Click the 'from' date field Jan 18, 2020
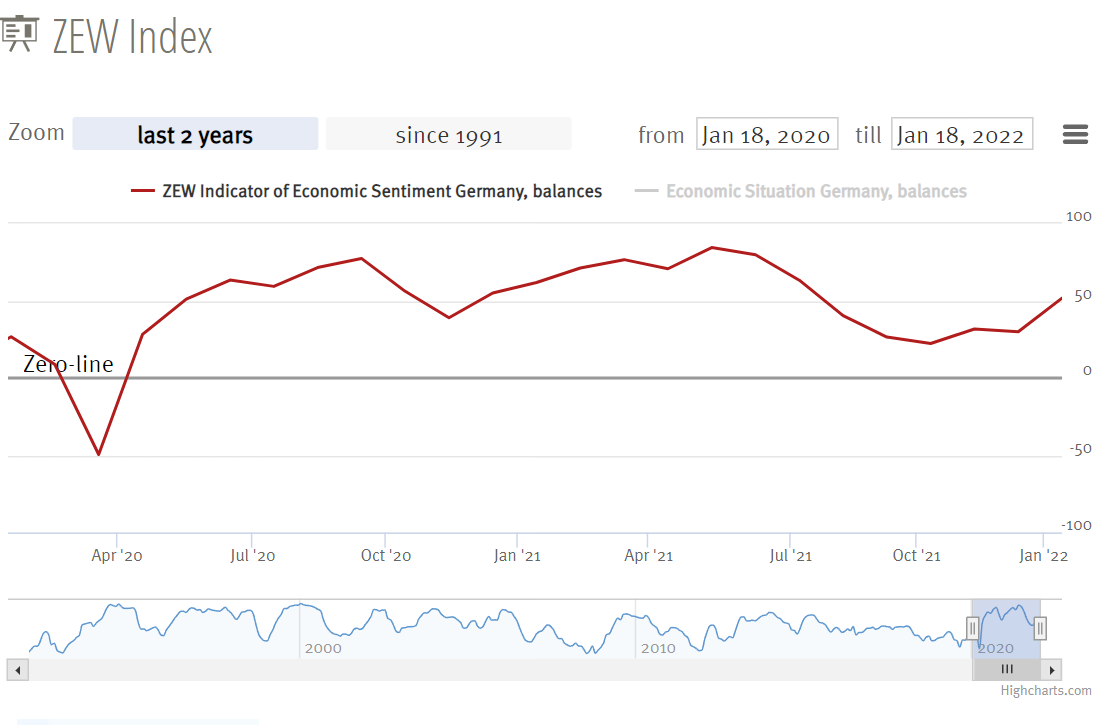1105x725 pixels. 767,135
